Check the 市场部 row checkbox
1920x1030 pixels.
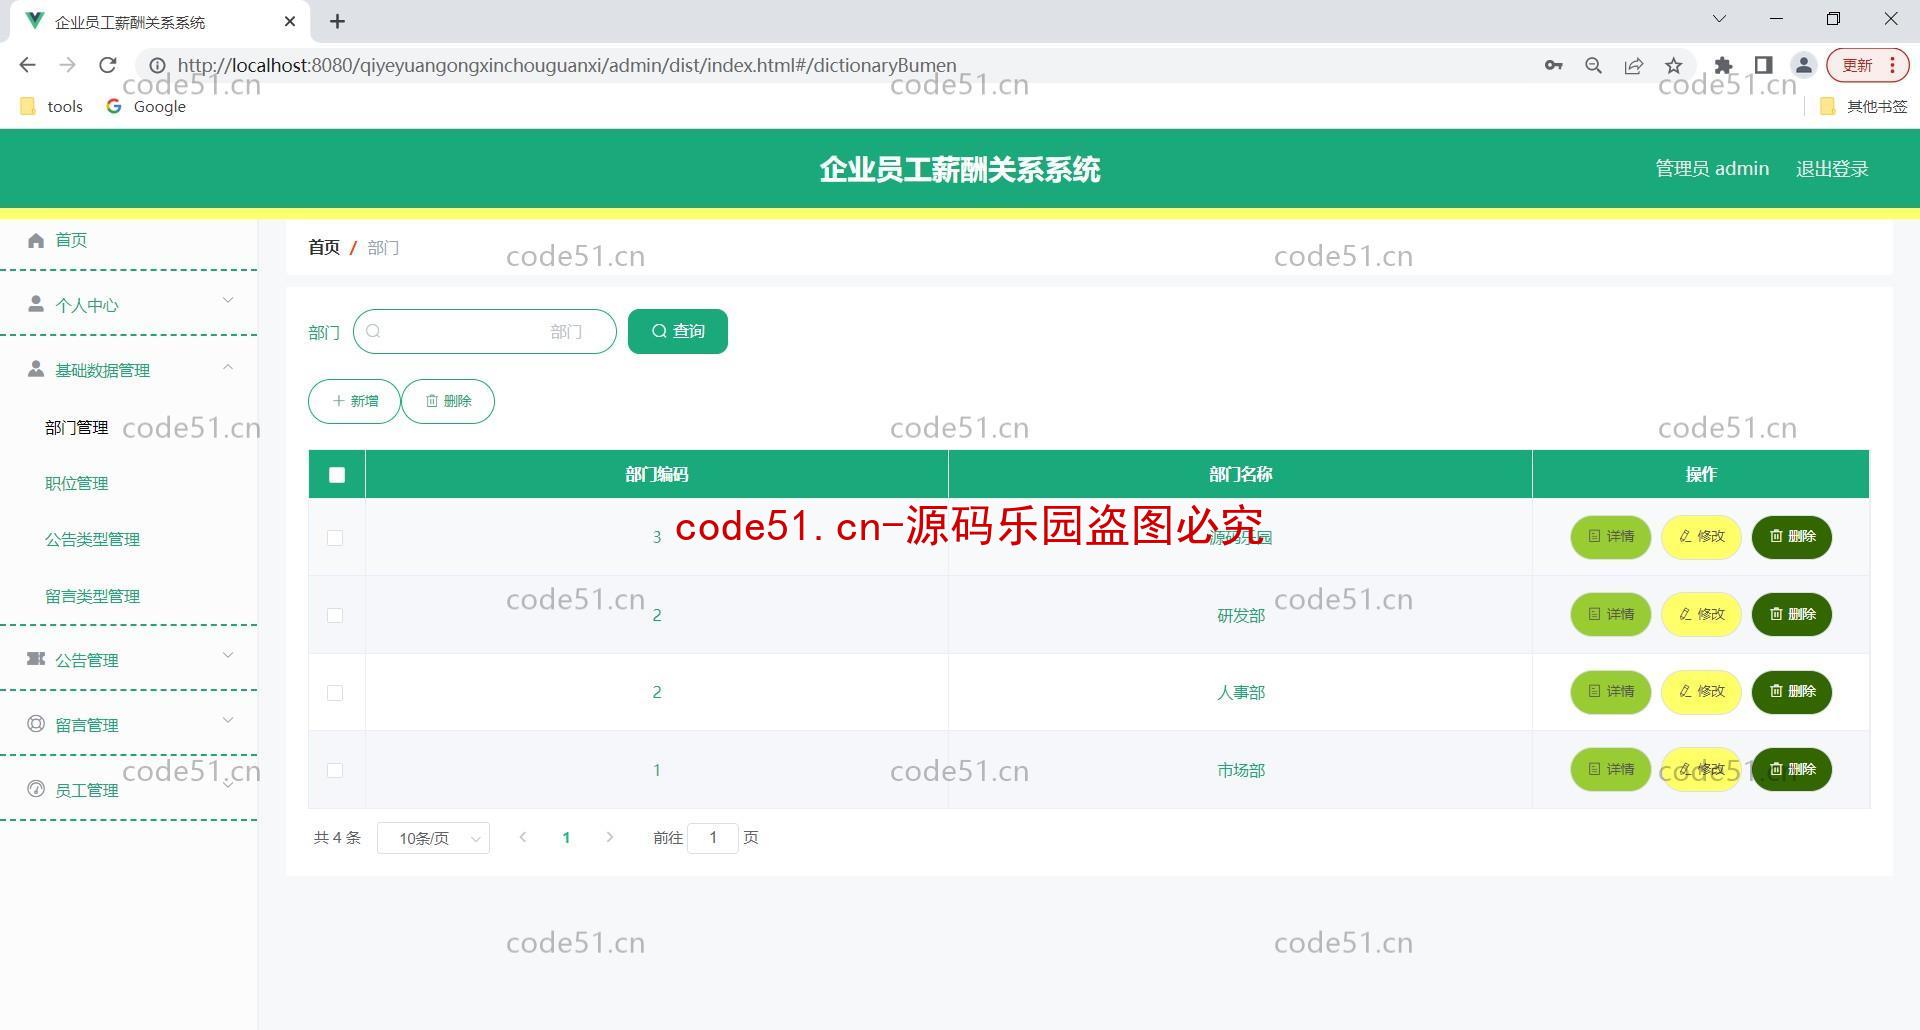(x=335, y=770)
